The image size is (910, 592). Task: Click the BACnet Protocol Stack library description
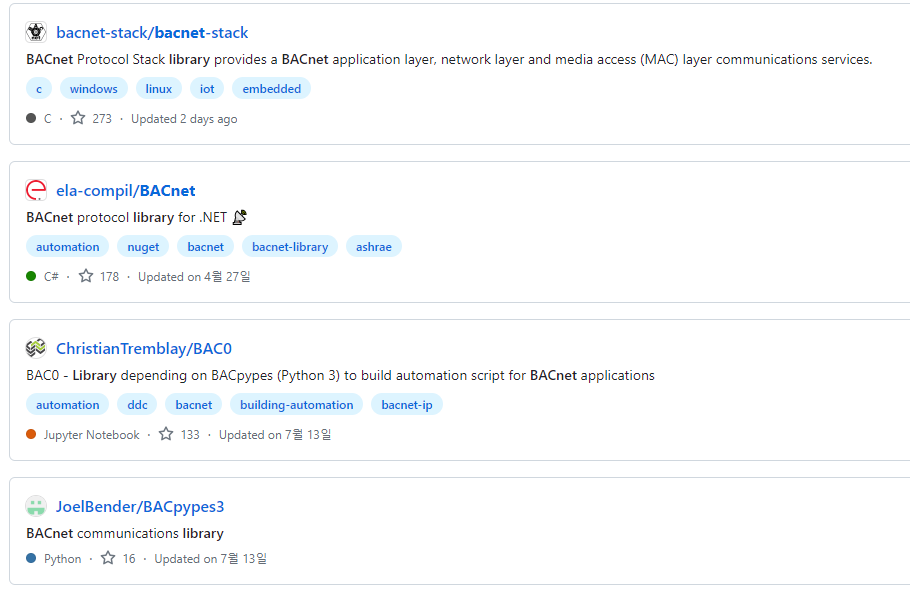pos(449,60)
